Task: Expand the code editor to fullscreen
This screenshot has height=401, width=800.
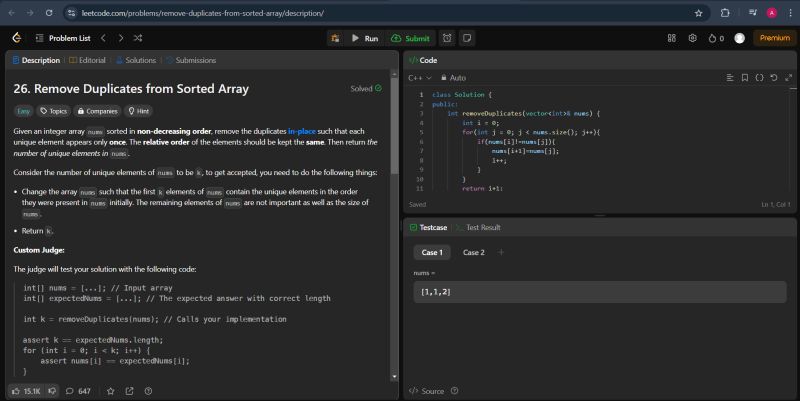Action: coord(787,77)
